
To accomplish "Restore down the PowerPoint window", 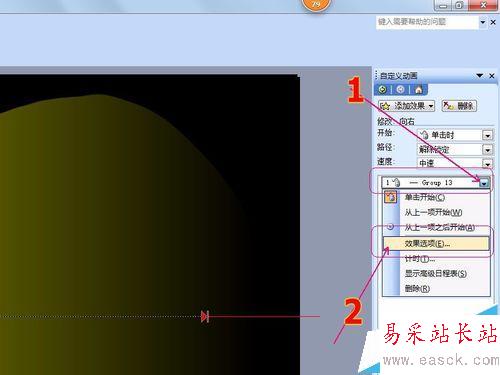I will pyautogui.click(x=459, y=5).
